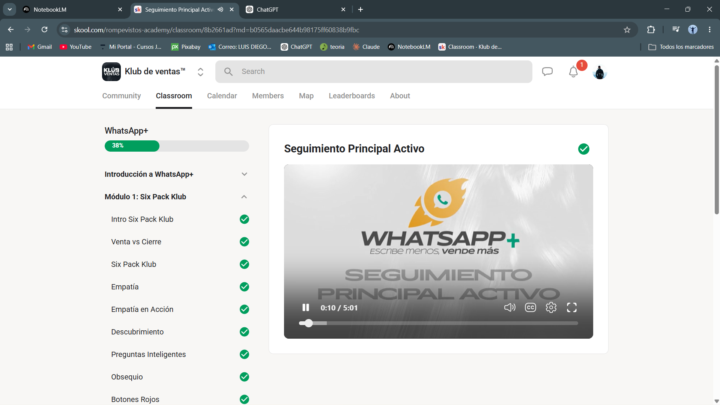Open video settings gear icon
Image resolution: width=720 pixels, height=405 pixels.
pos(551,308)
